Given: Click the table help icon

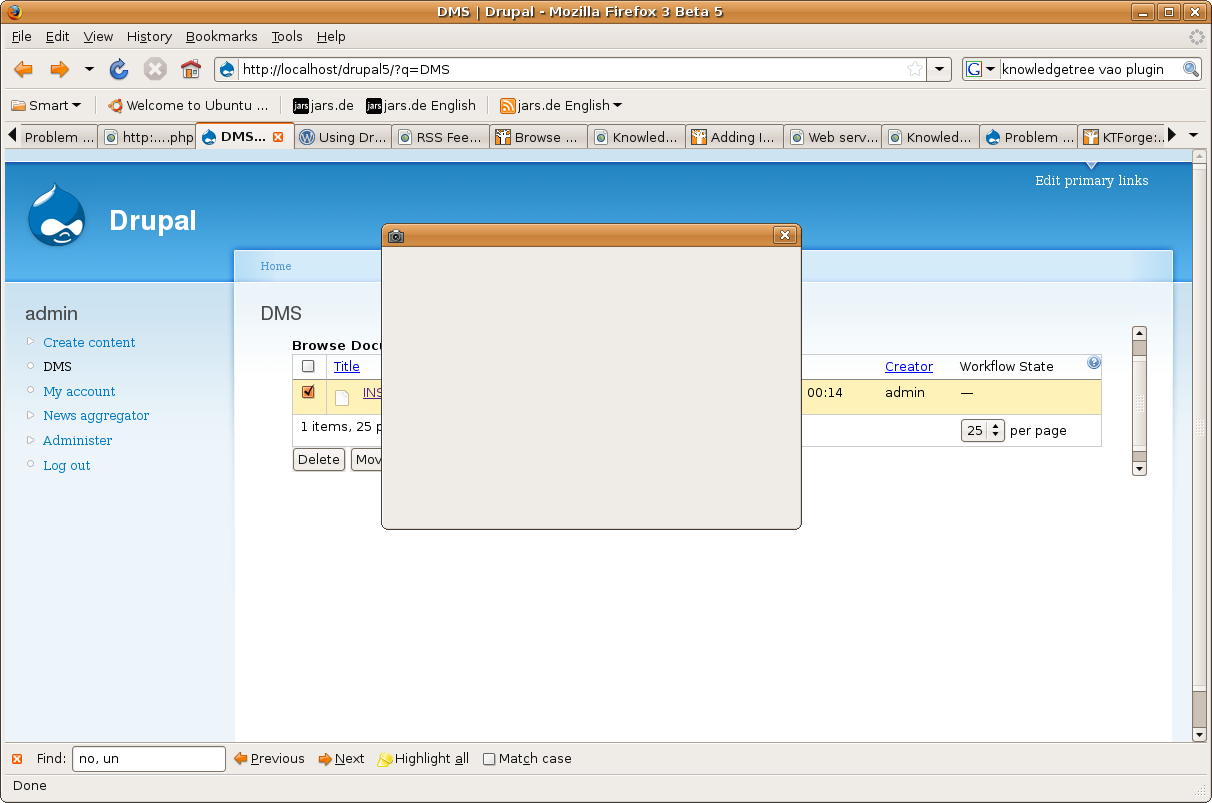Looking at the screenshot, I should pyautogui.click(x=1094, y=363).
